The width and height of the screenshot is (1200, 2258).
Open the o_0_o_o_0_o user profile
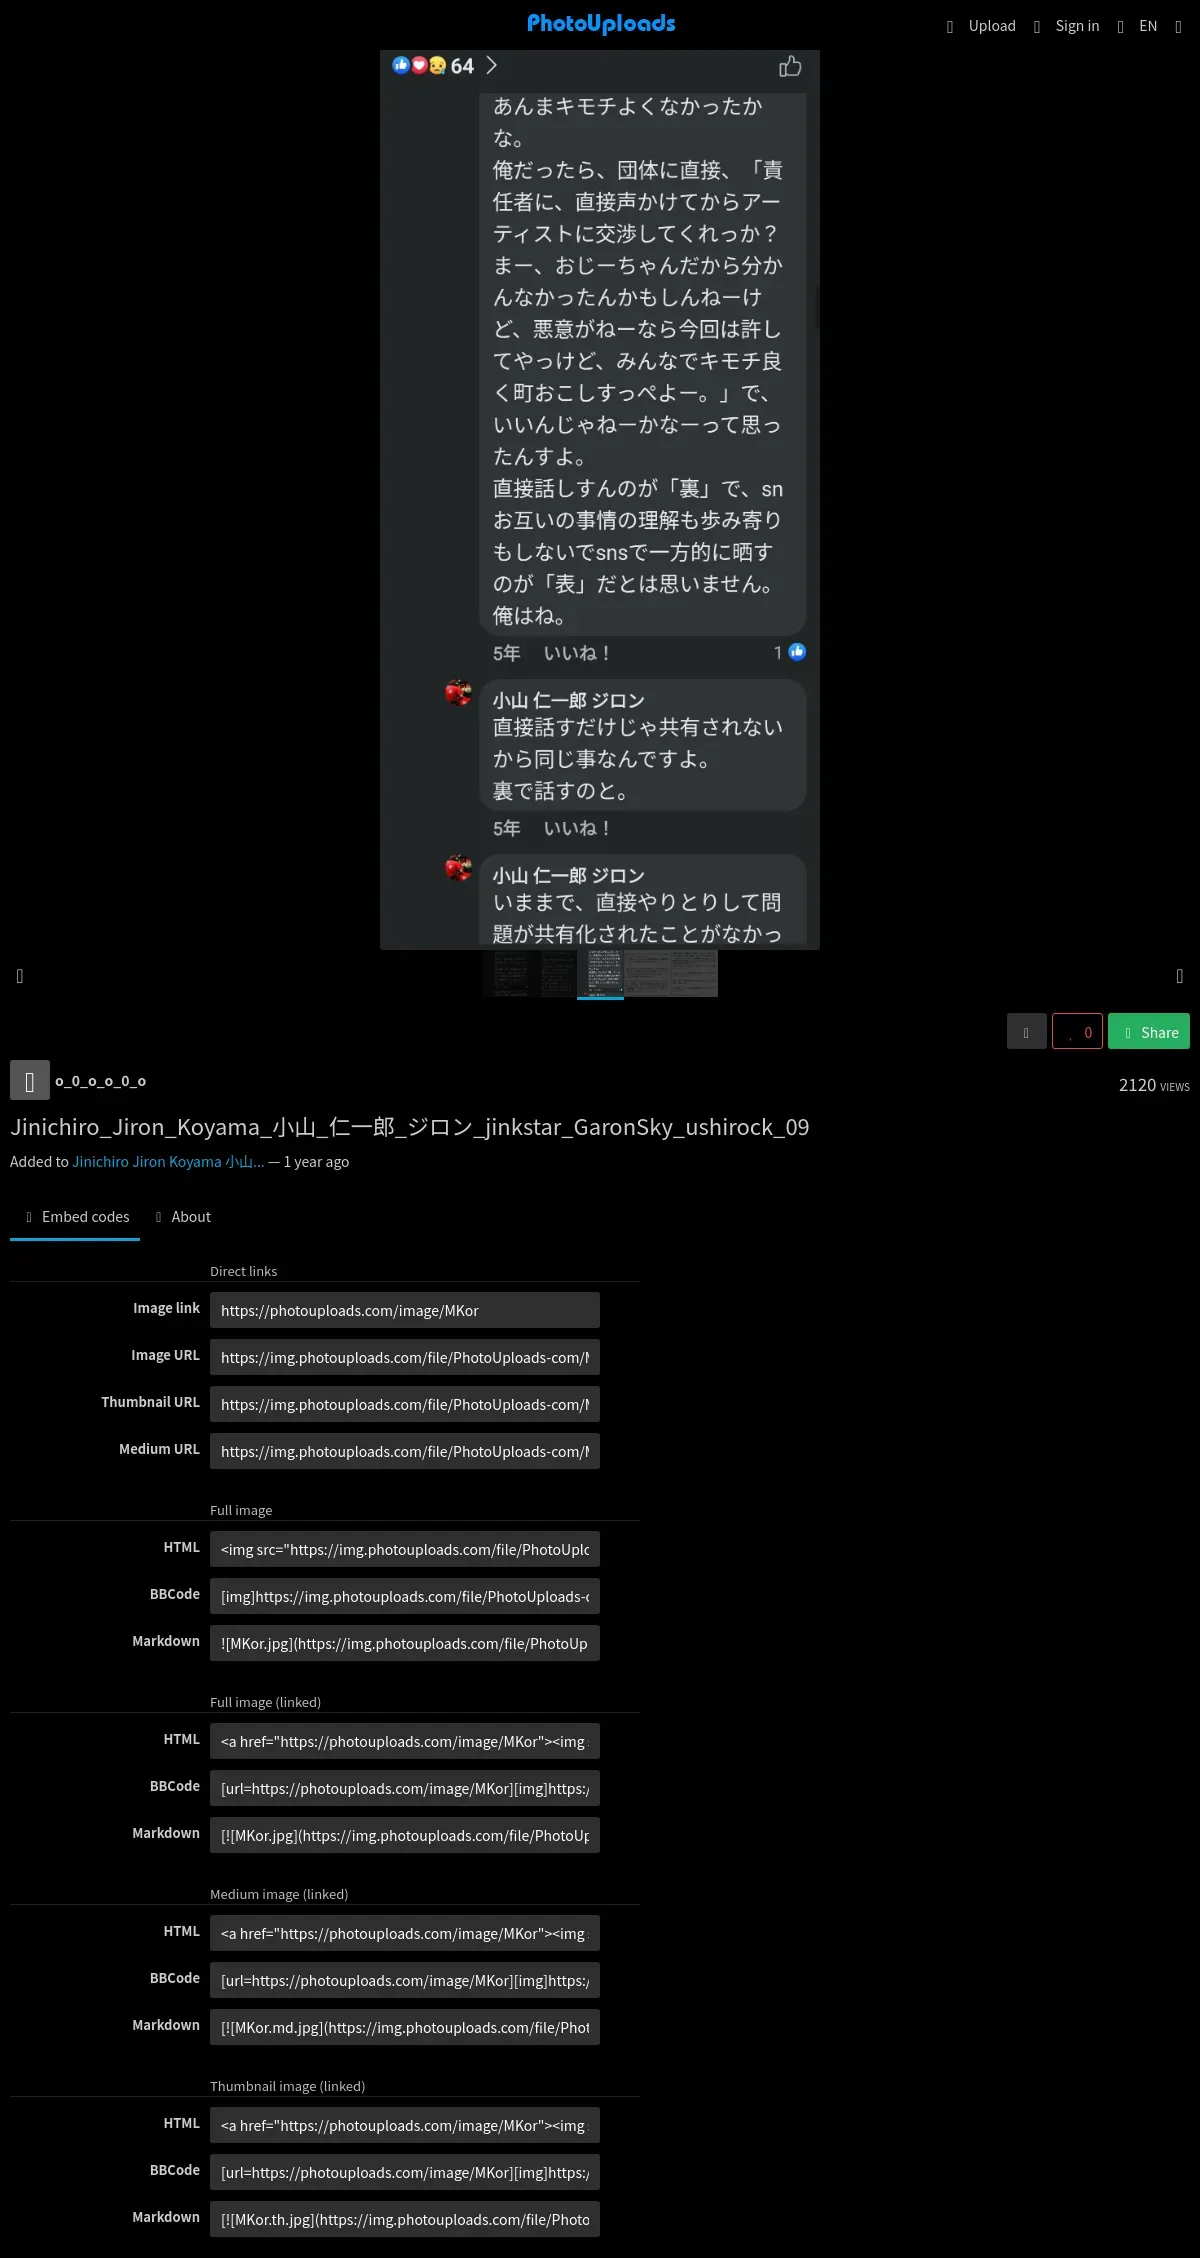pos(100,1081)
